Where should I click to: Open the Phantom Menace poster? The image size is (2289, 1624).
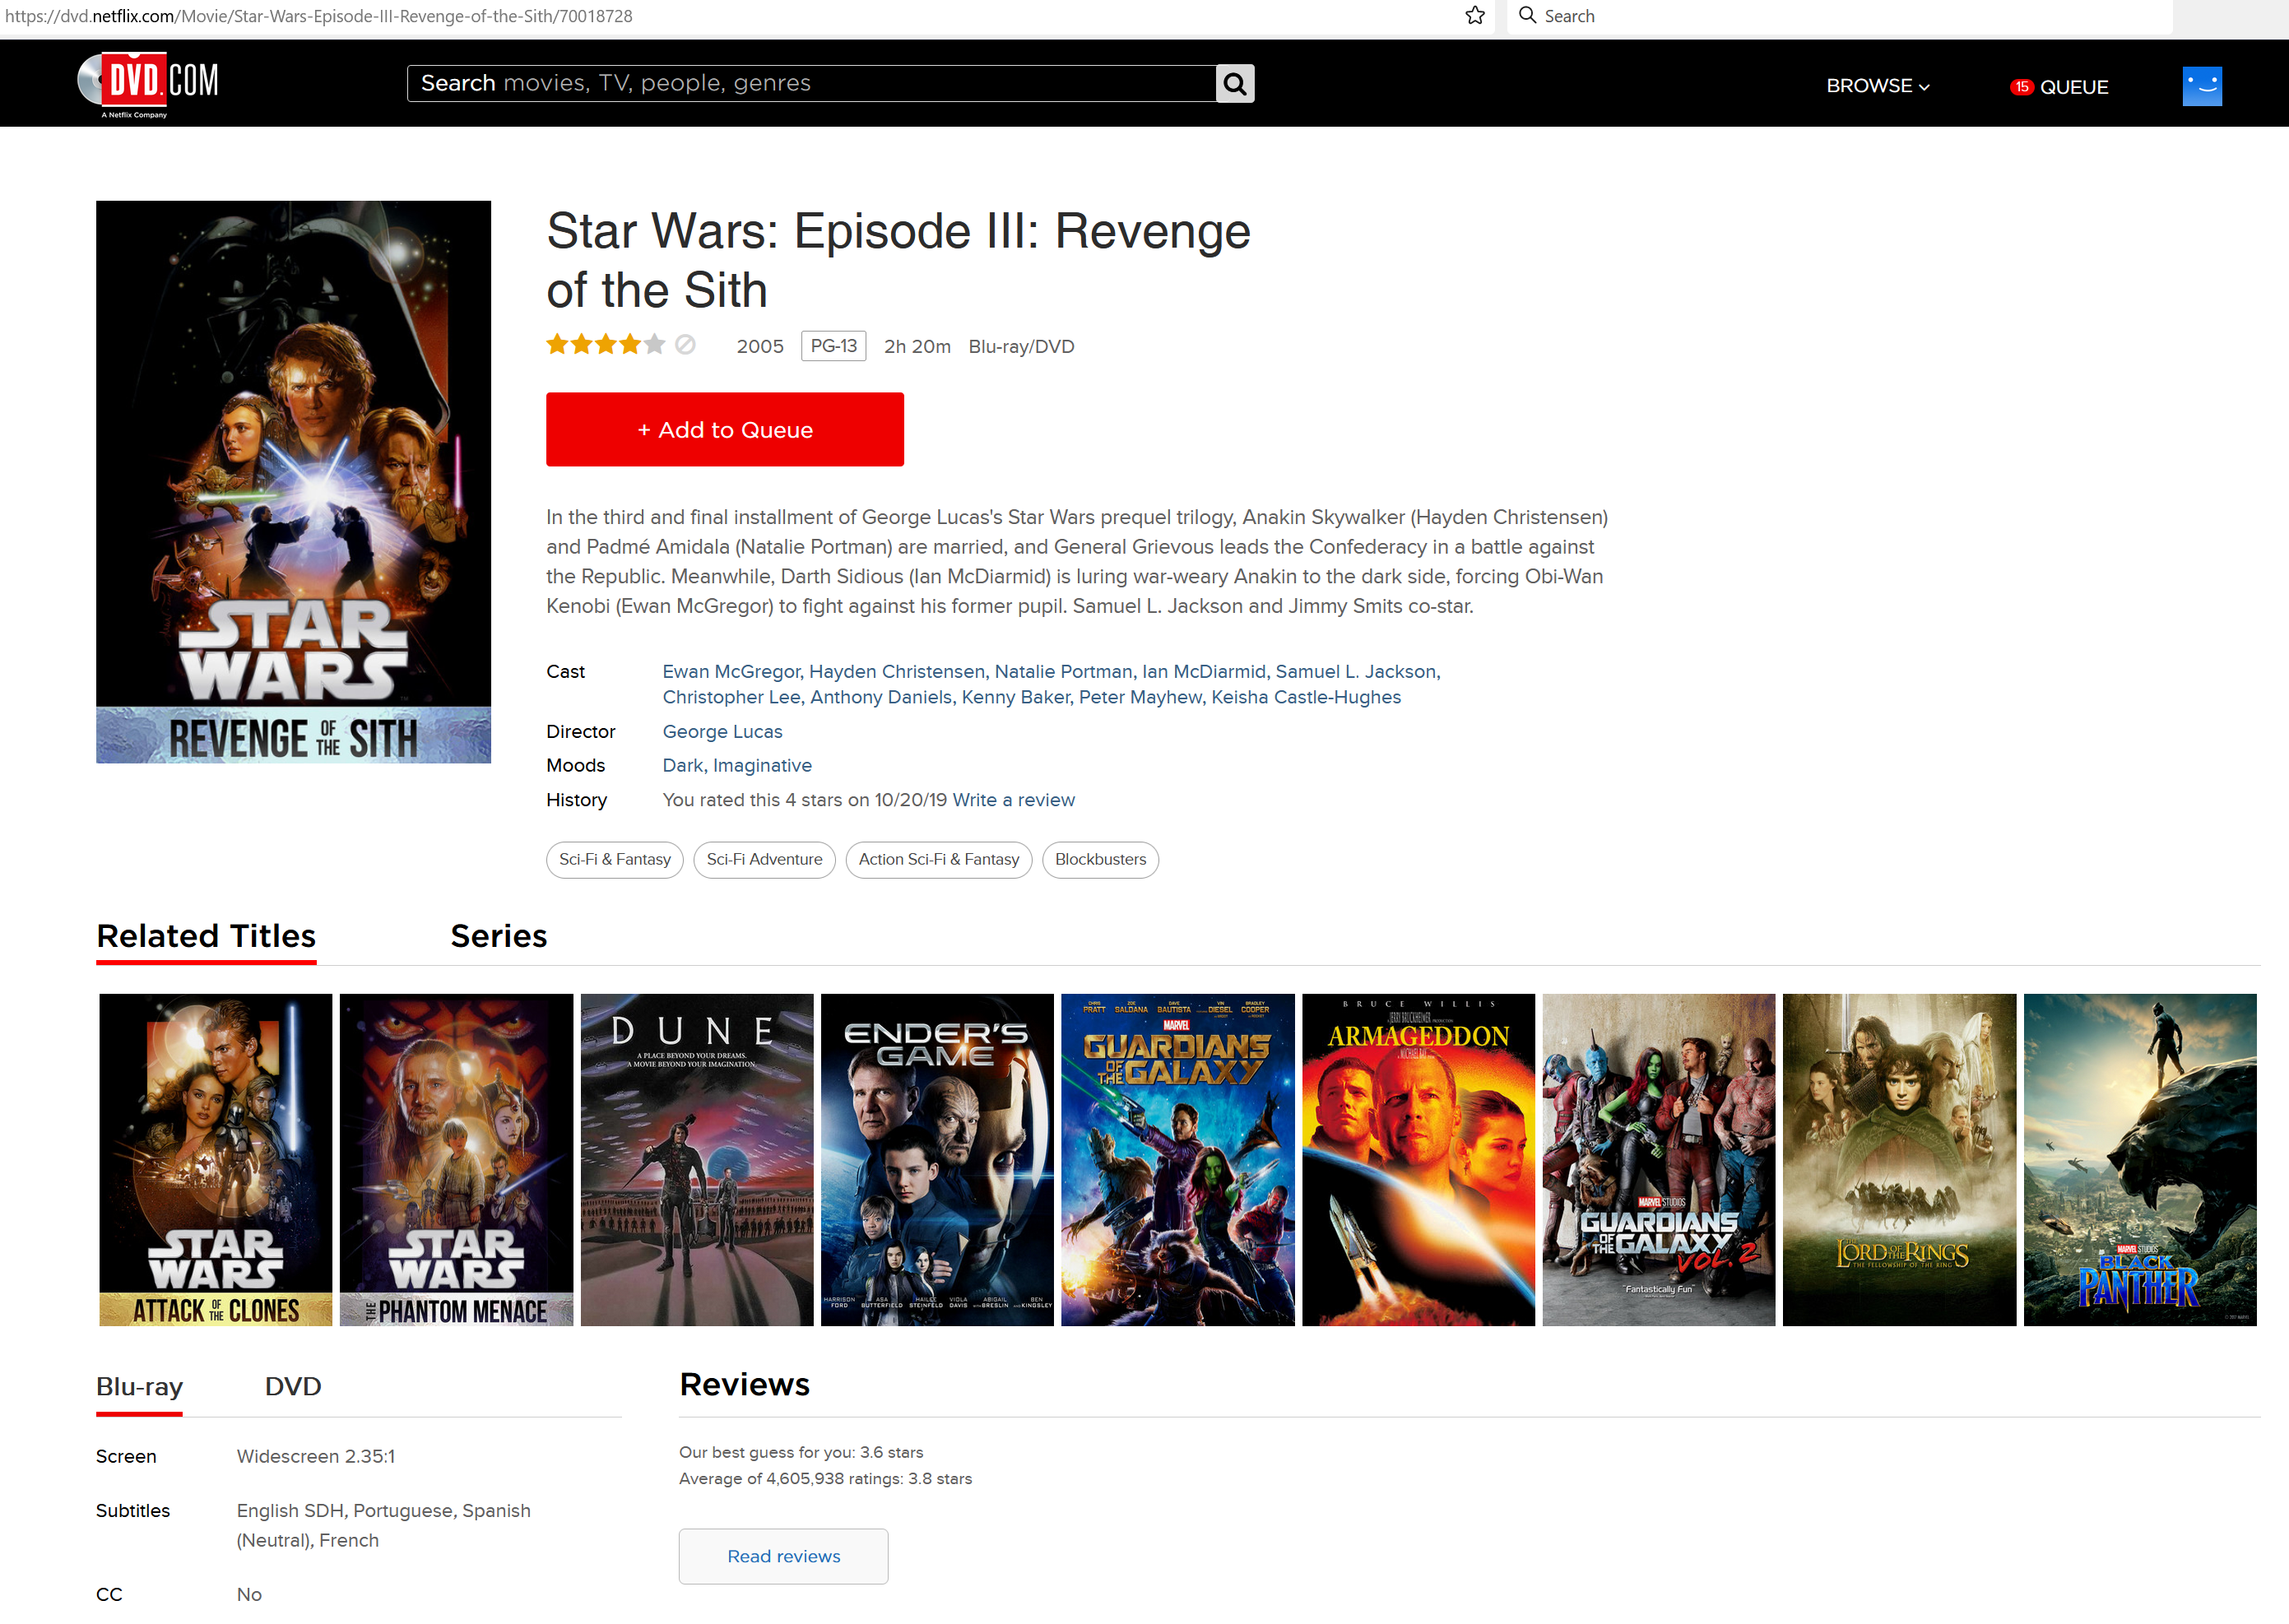pos(456,1160)
